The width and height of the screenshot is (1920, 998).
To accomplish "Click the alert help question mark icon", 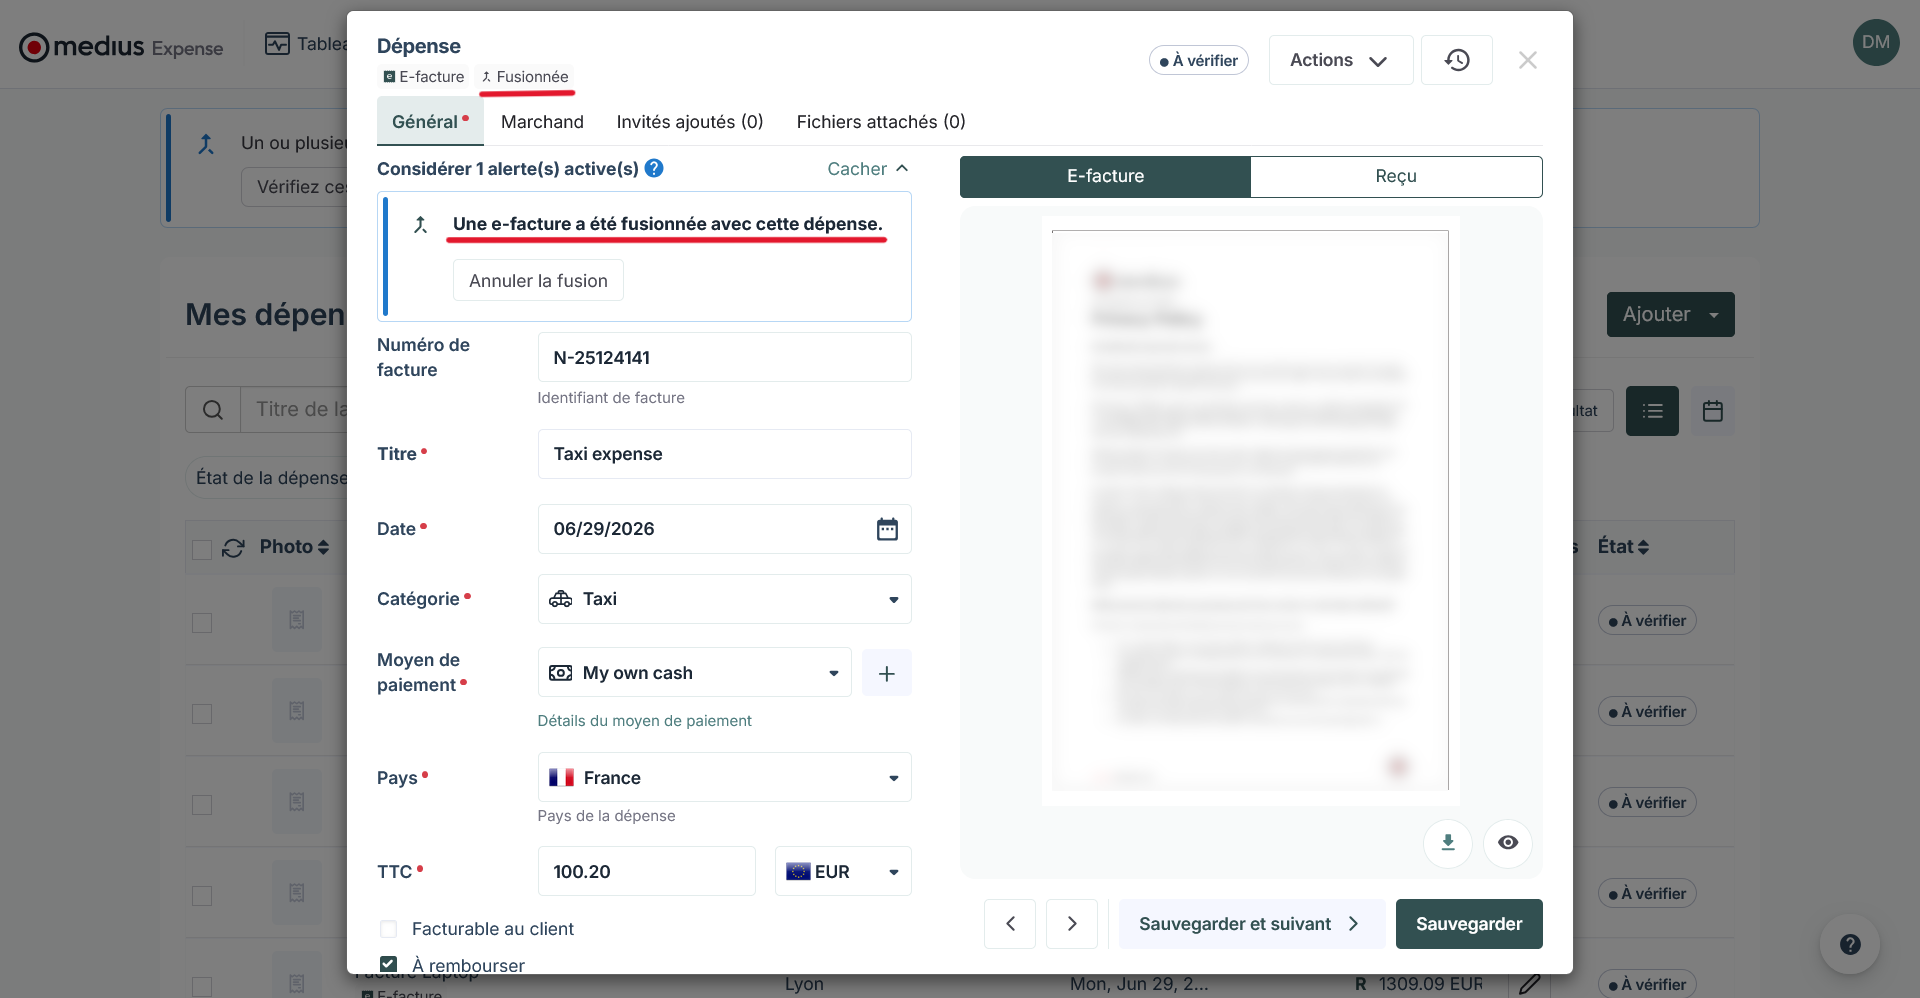I will (654, 168).
